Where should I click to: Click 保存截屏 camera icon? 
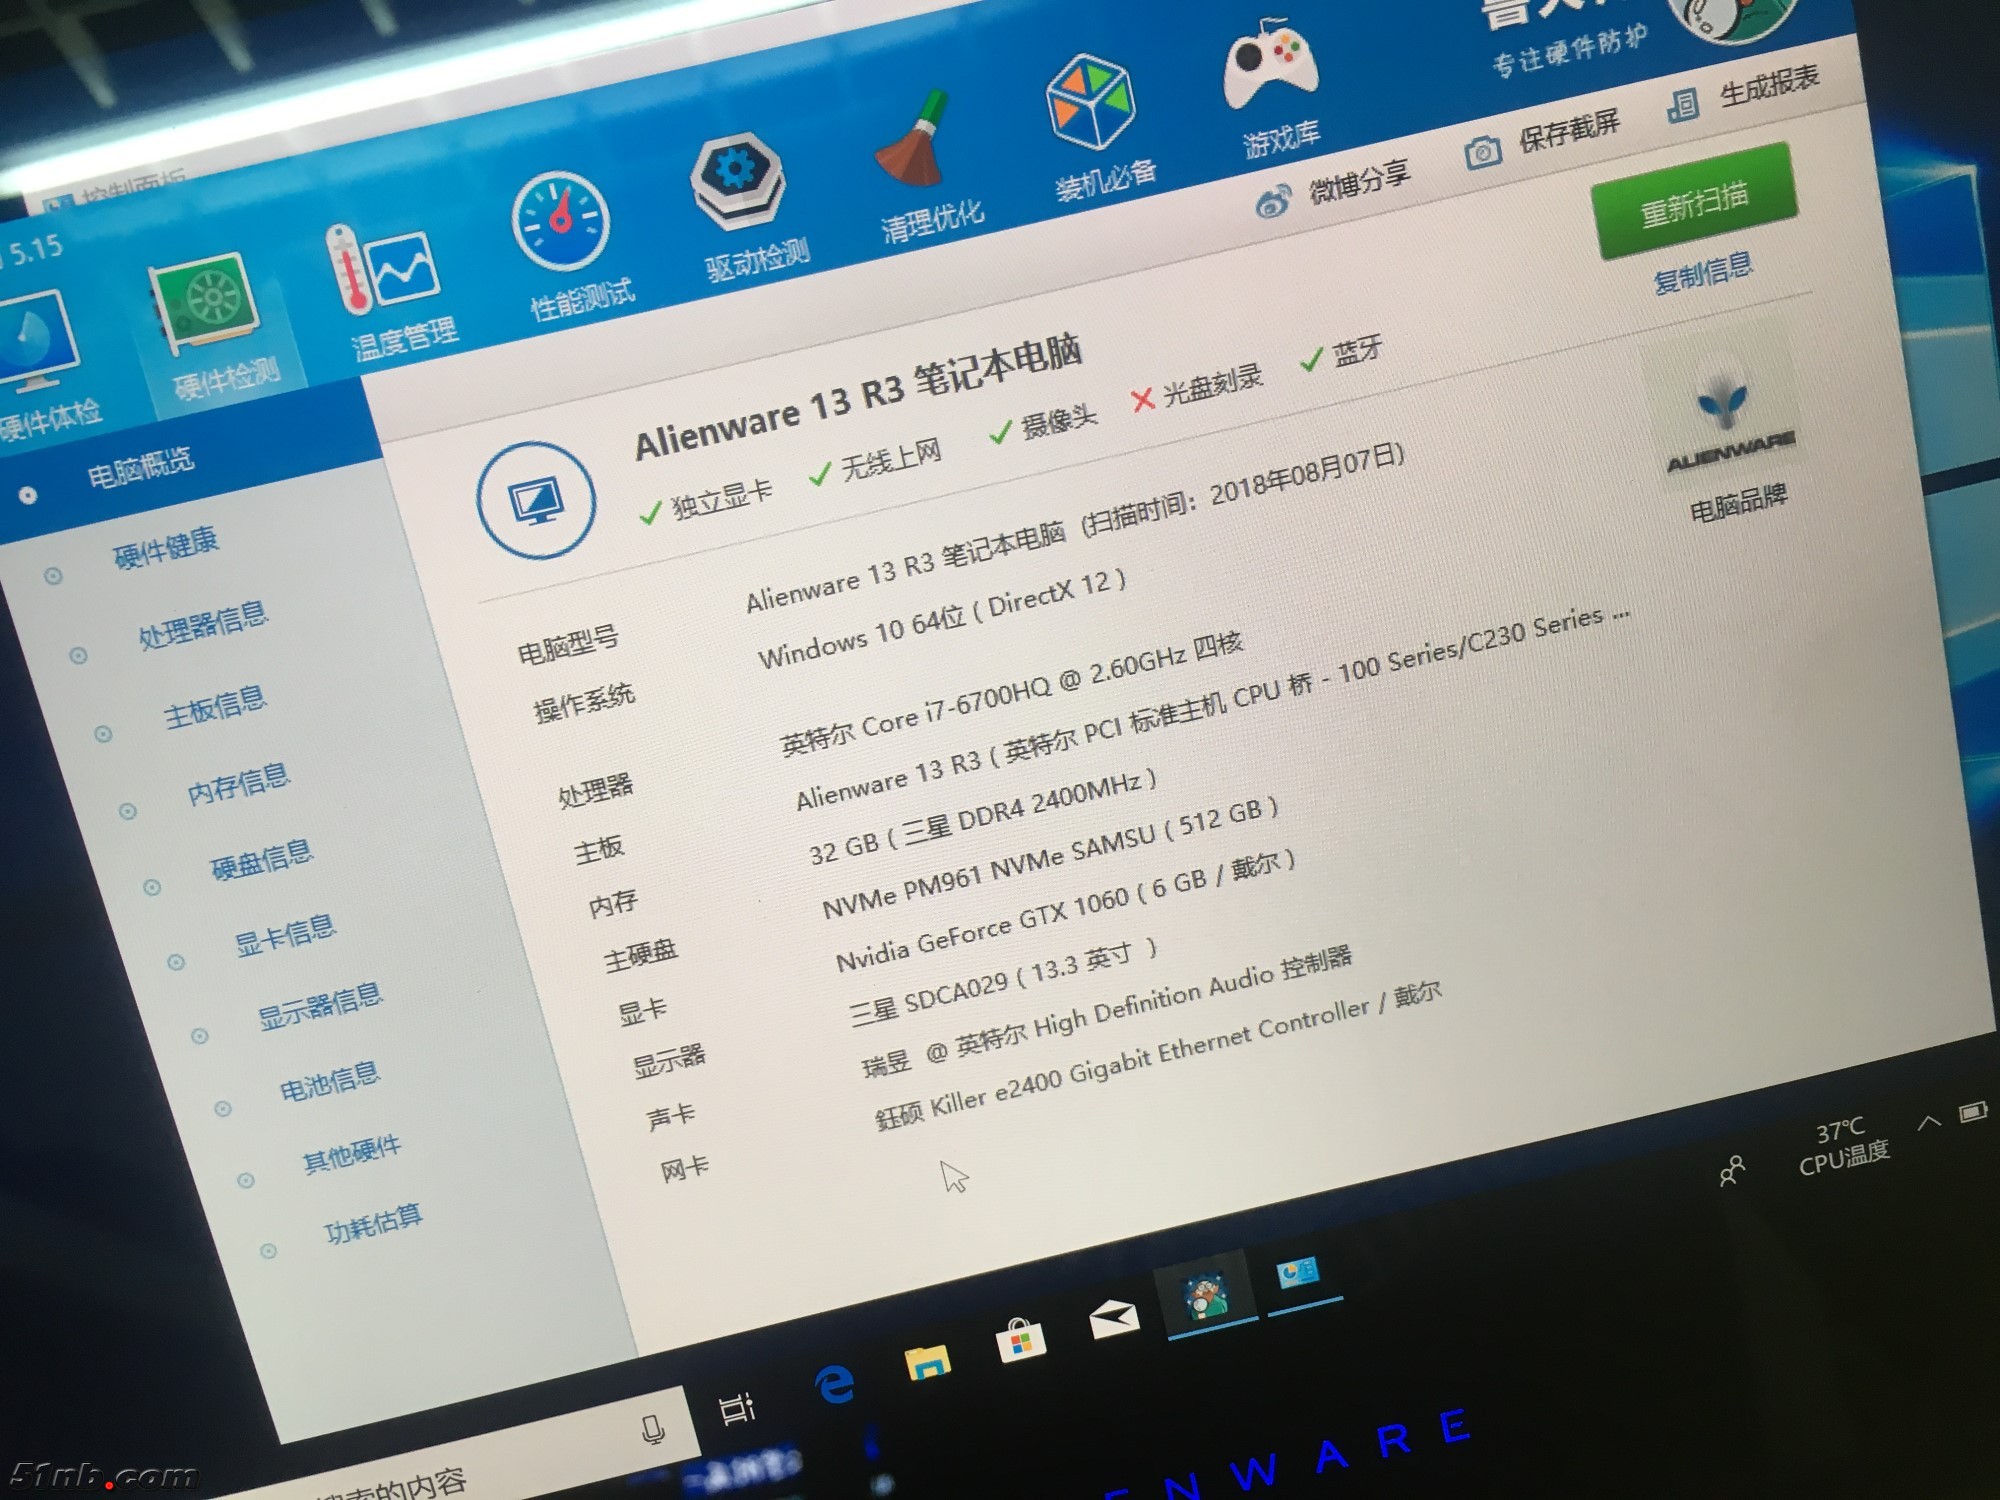(x=1483, y=152)
